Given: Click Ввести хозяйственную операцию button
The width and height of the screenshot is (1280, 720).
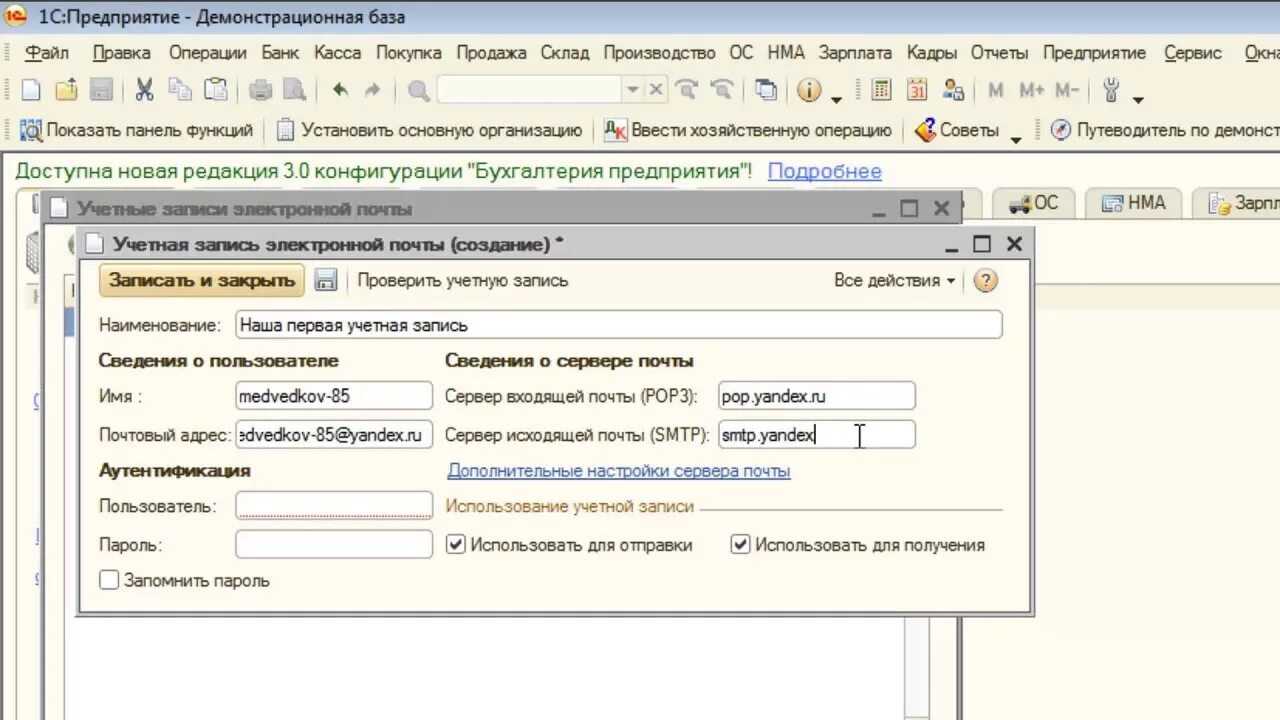Looking at the screenshot, I should (x=748, y=130).
